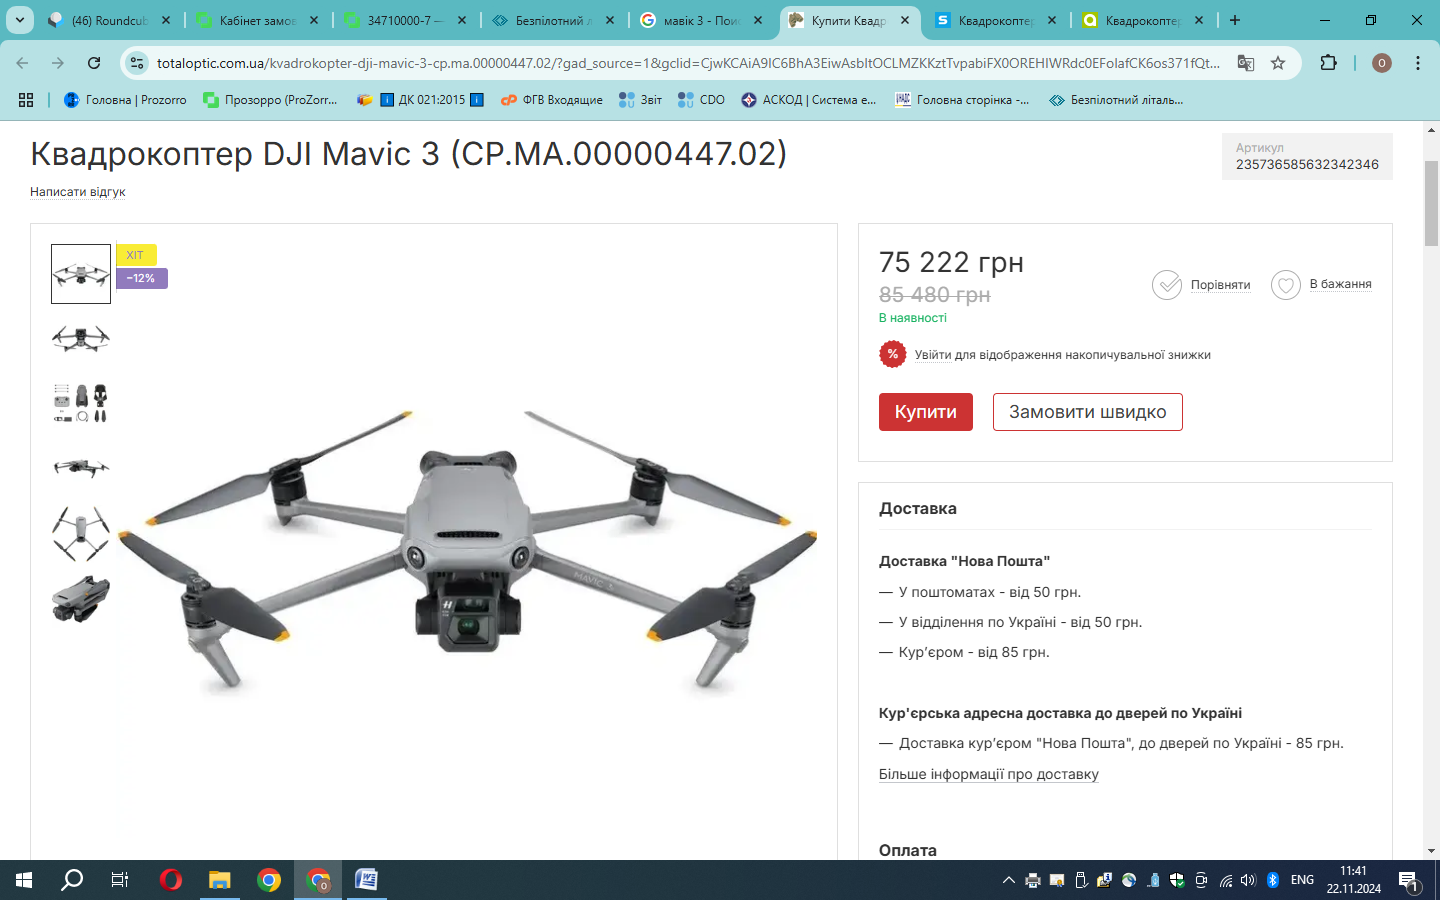Launch Opera from the taskbar
The height and width of the screenshot is (900, 1440).
171,880
